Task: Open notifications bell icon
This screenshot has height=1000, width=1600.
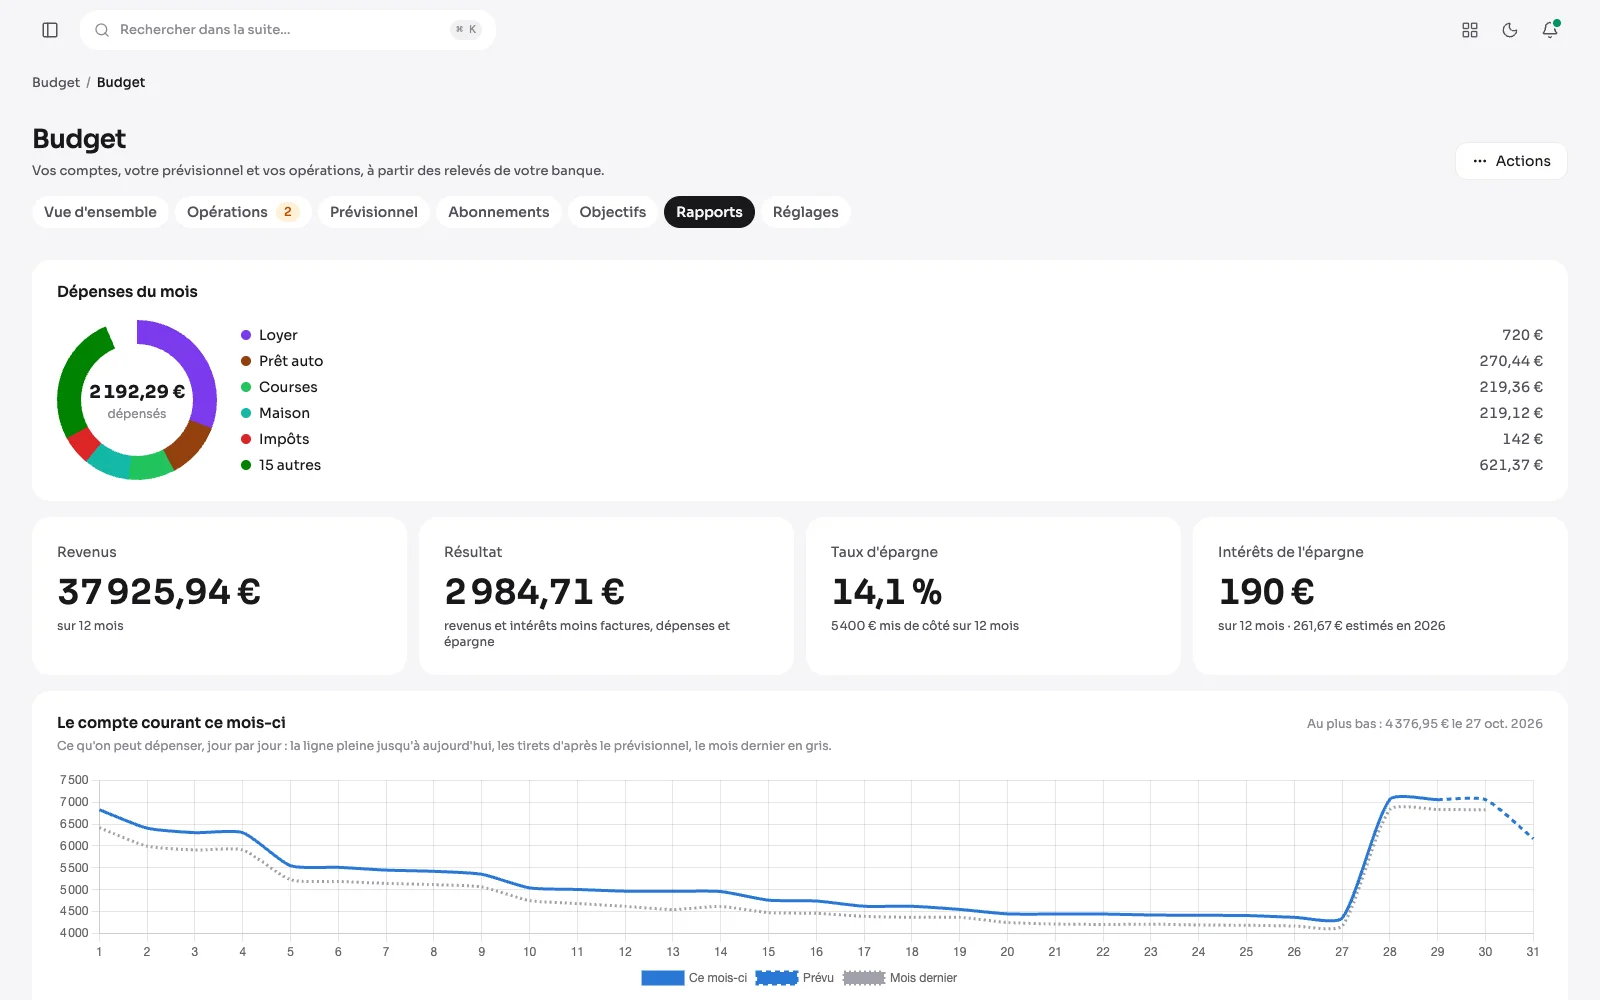Action: point(1550,30)
